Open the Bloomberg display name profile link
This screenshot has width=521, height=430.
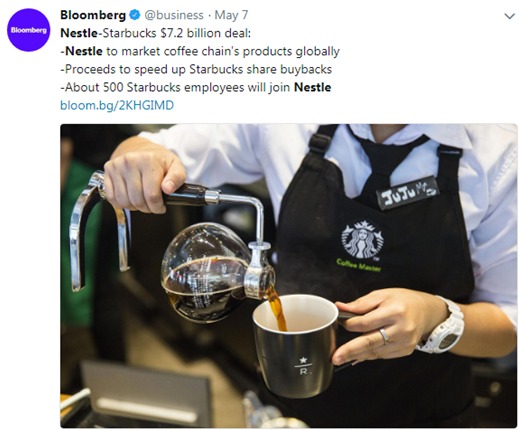[93, 15]
